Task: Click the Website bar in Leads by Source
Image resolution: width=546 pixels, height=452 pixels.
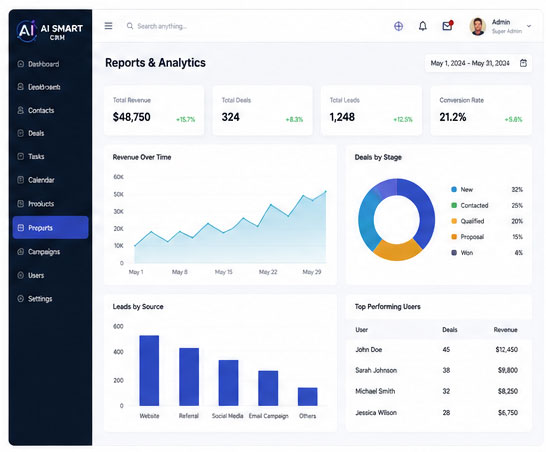Action: click(x=149, y=371)
